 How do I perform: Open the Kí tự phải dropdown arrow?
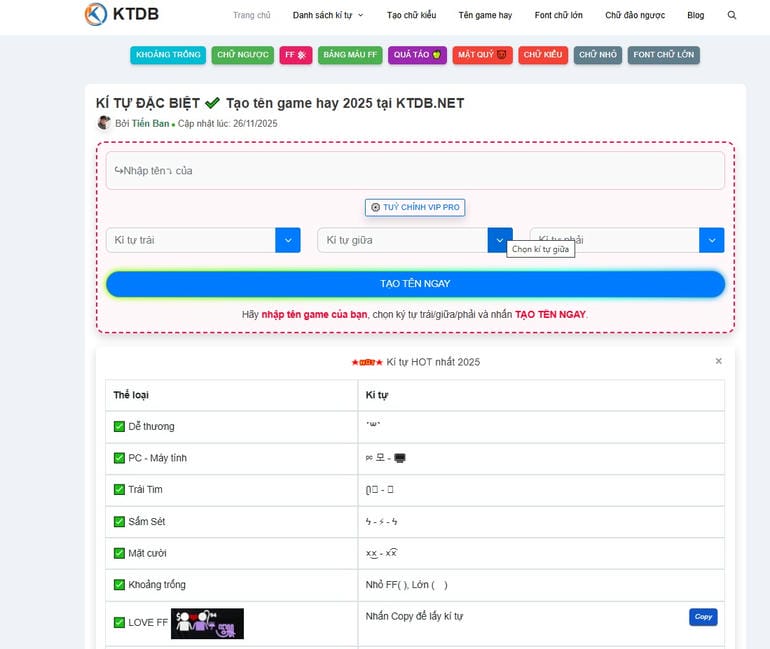(712, 240)
